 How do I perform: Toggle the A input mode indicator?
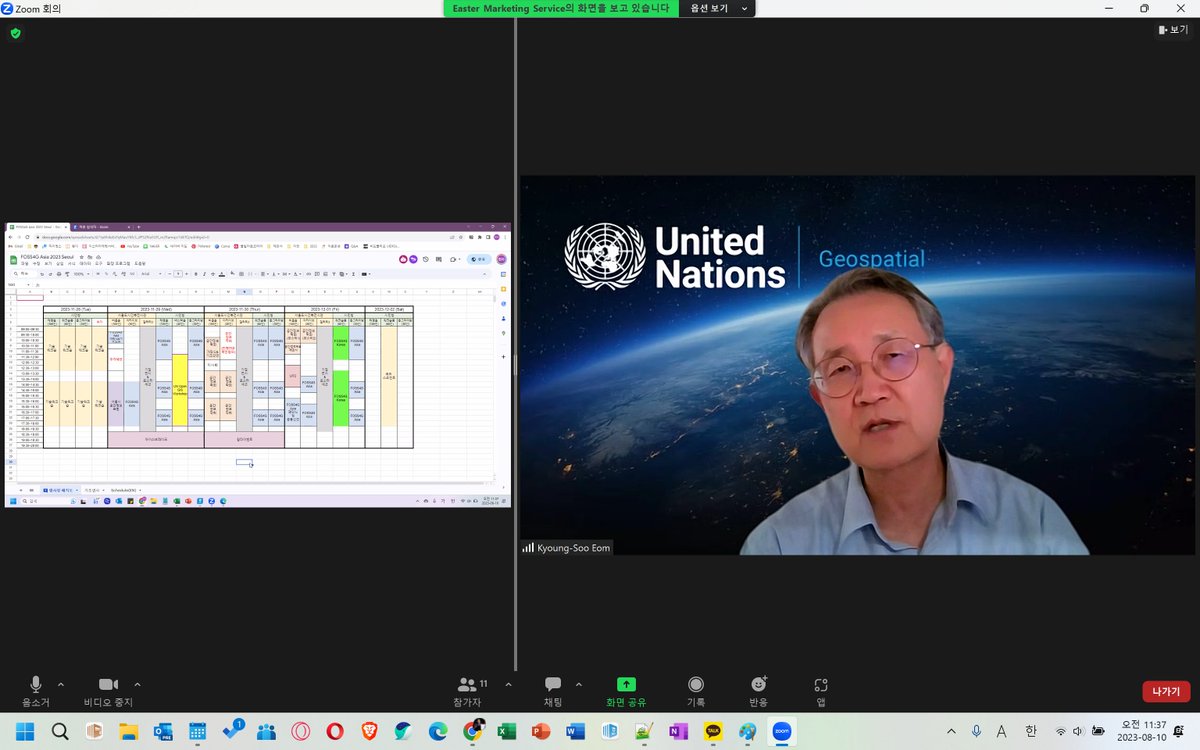point(1002,732)
